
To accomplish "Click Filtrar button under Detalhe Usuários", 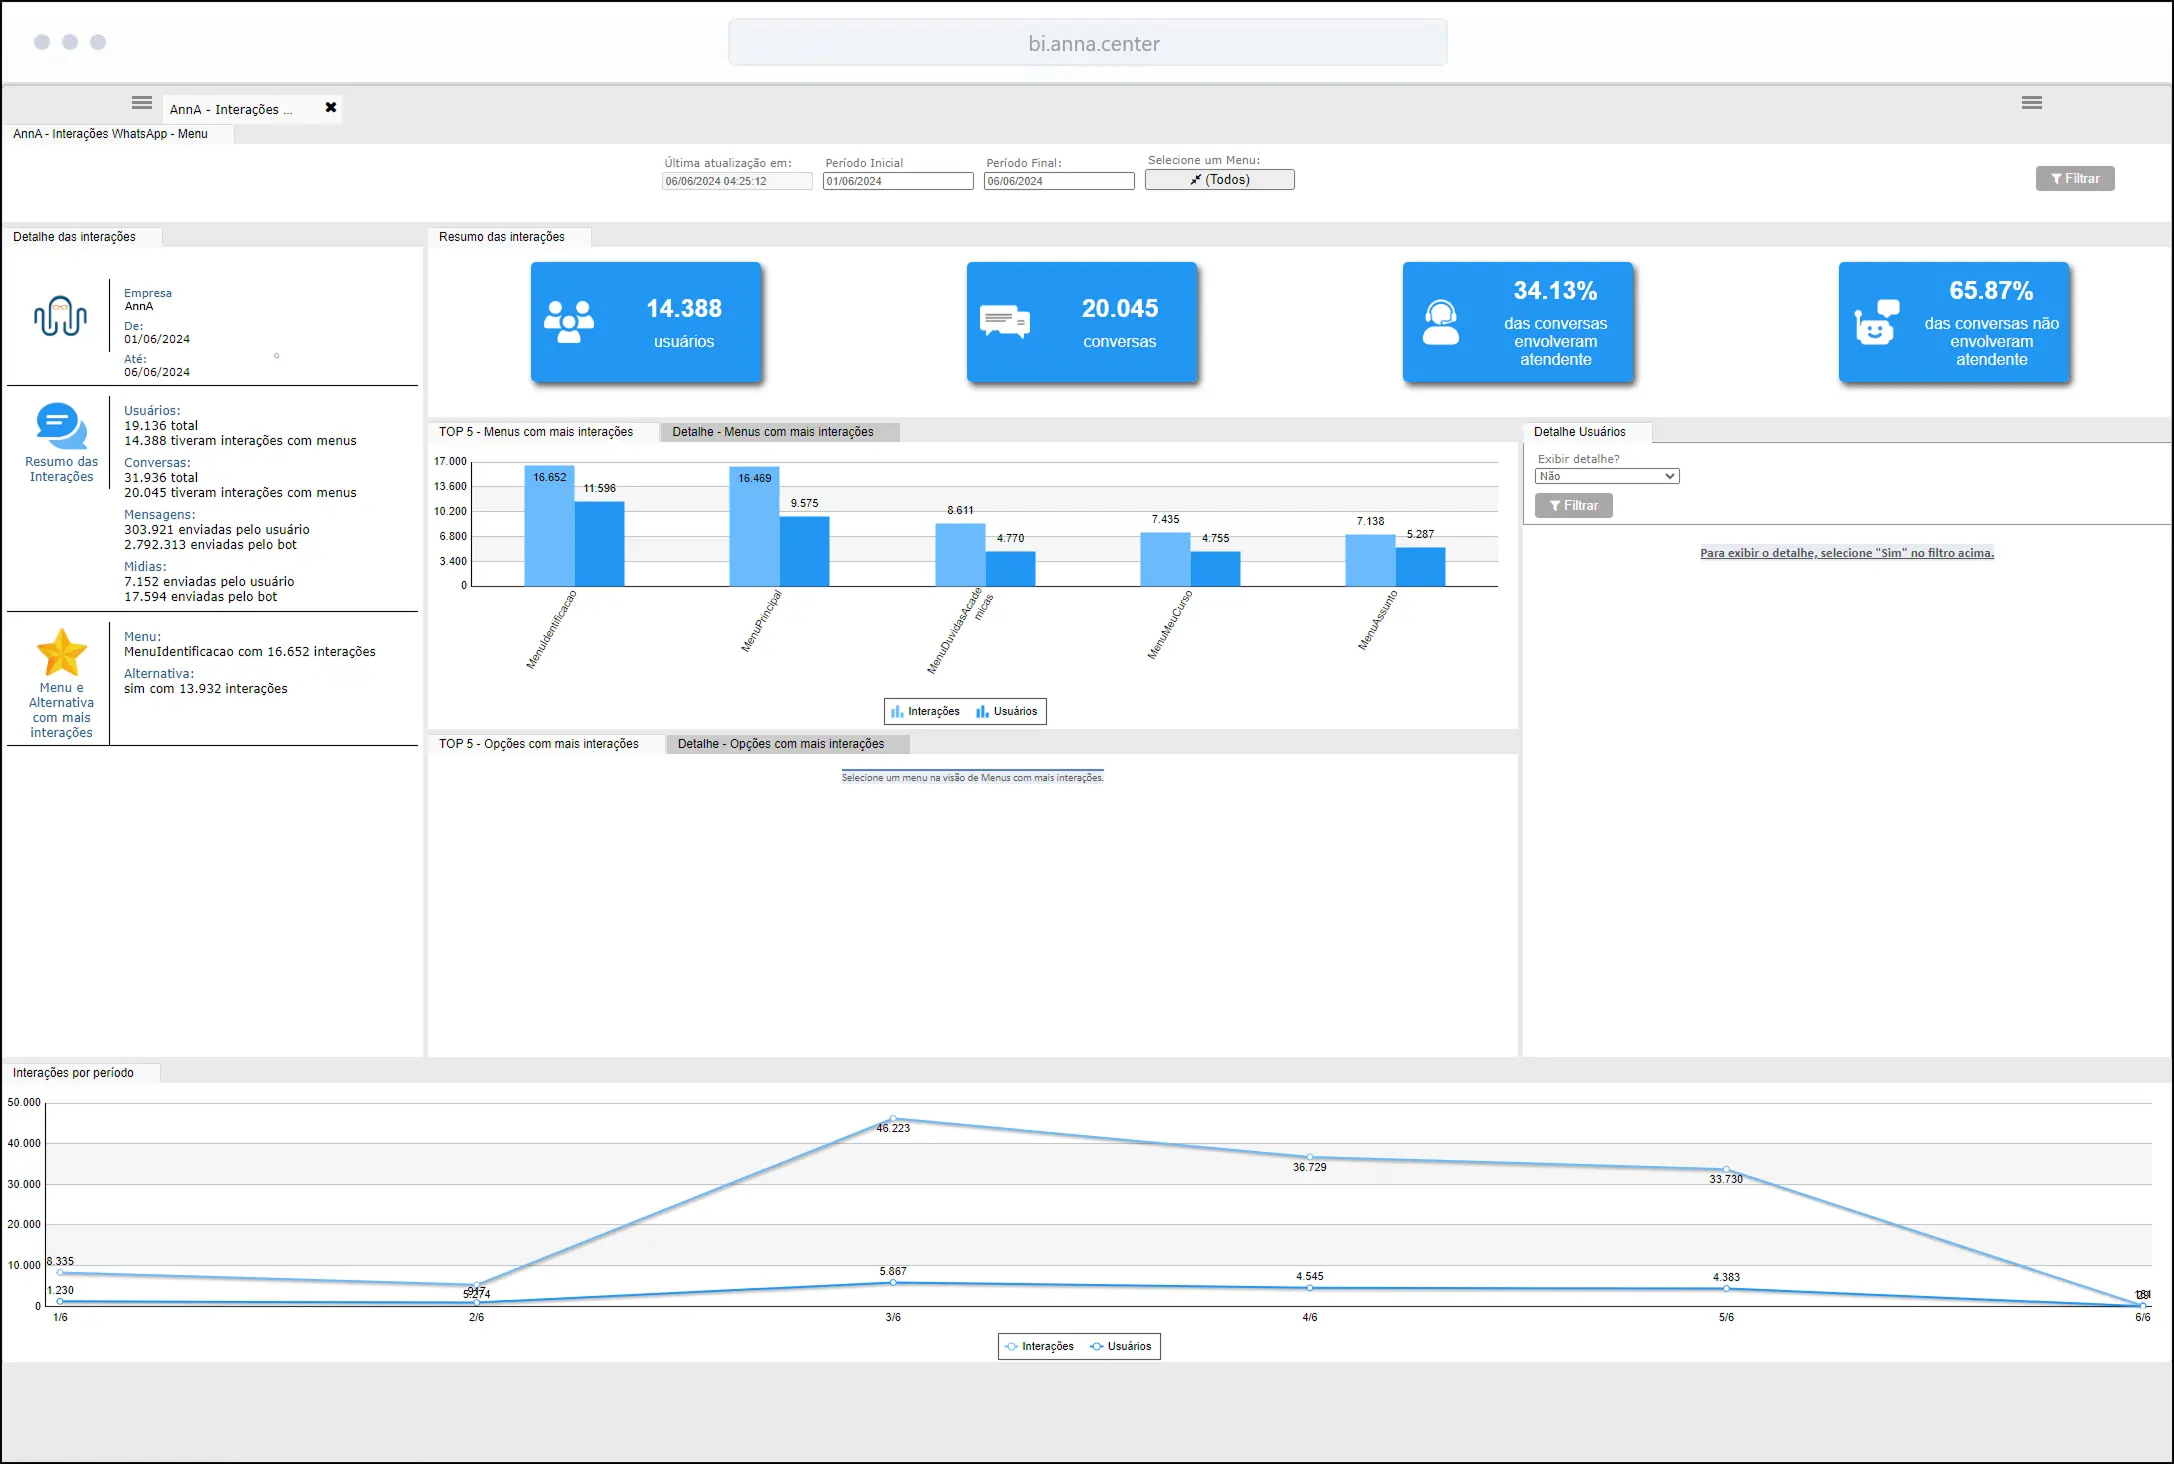I will click(1574, 506).
